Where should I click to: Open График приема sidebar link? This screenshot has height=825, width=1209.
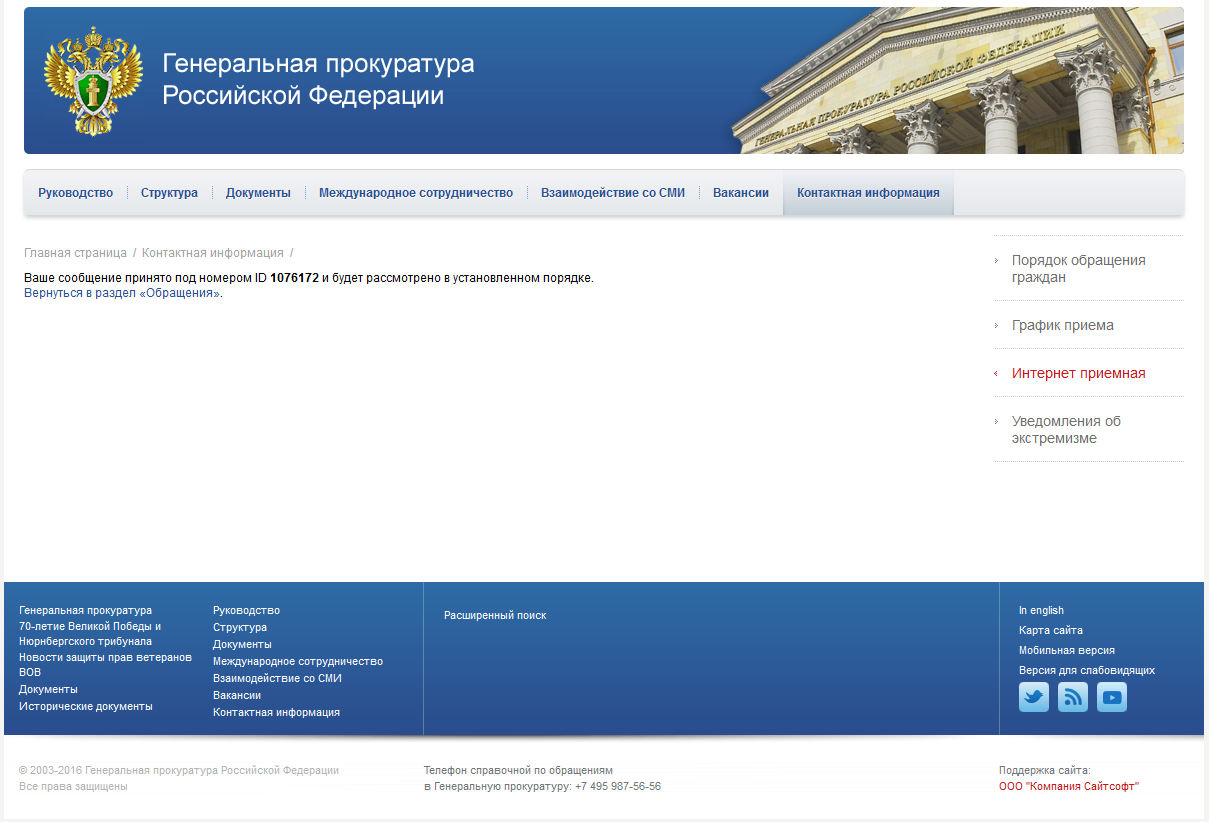tap(1062, 325)
